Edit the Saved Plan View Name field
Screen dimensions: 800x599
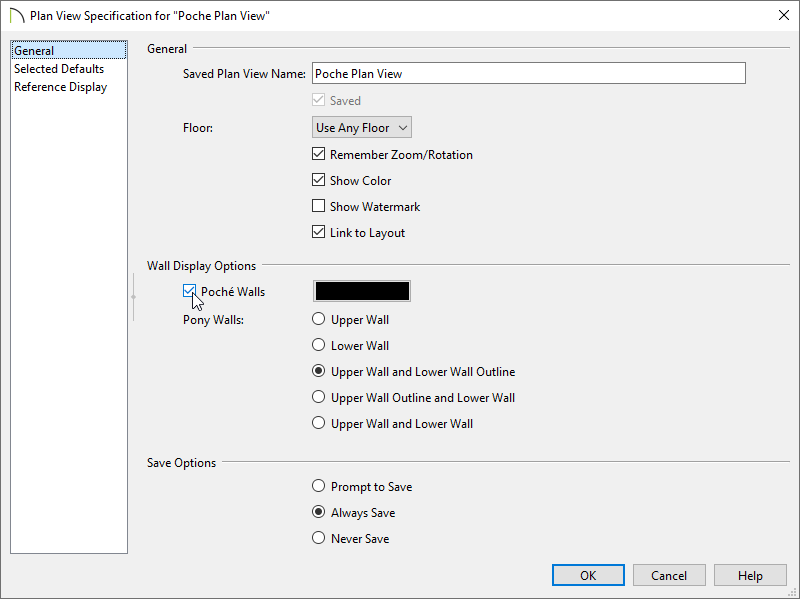tap(528, 72)
